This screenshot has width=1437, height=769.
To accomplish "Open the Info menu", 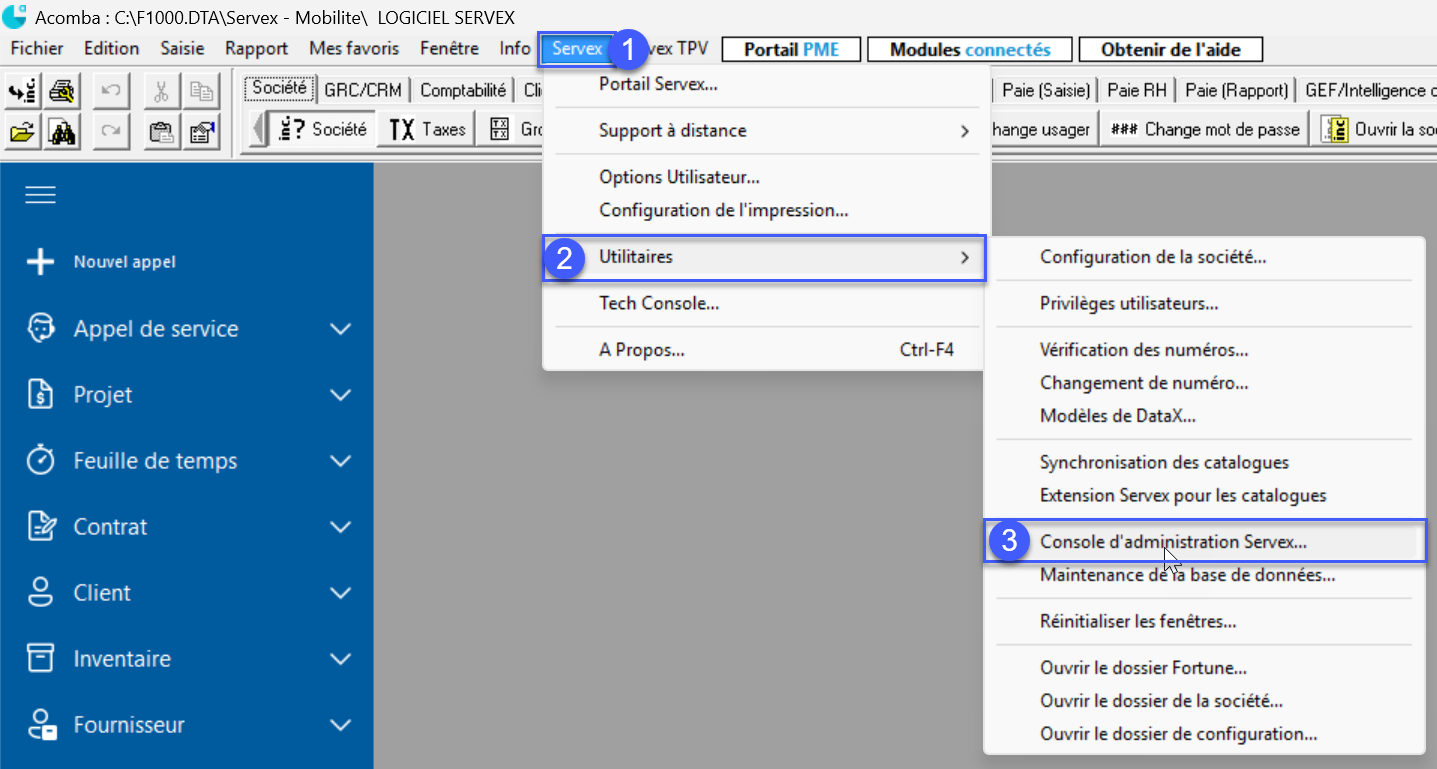I will [x=515, y=48].
